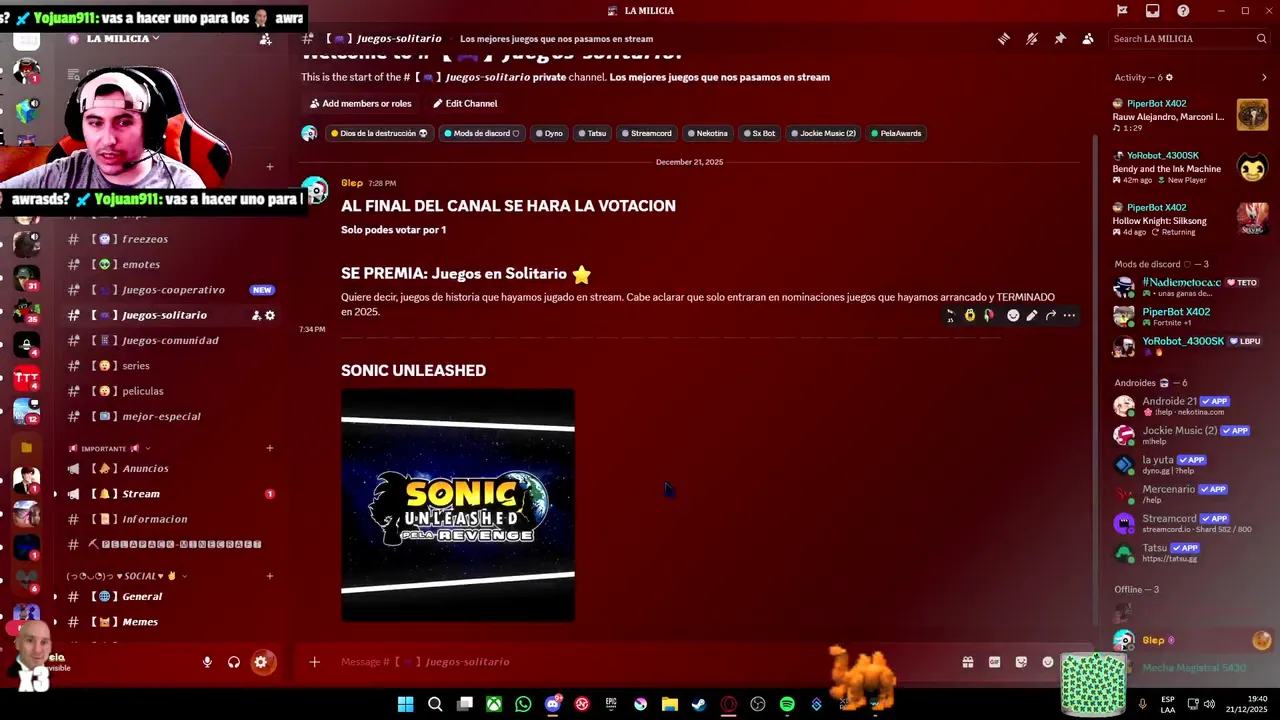
Task: Select Mods de discord role chip
Action: [x=481, y=133]
